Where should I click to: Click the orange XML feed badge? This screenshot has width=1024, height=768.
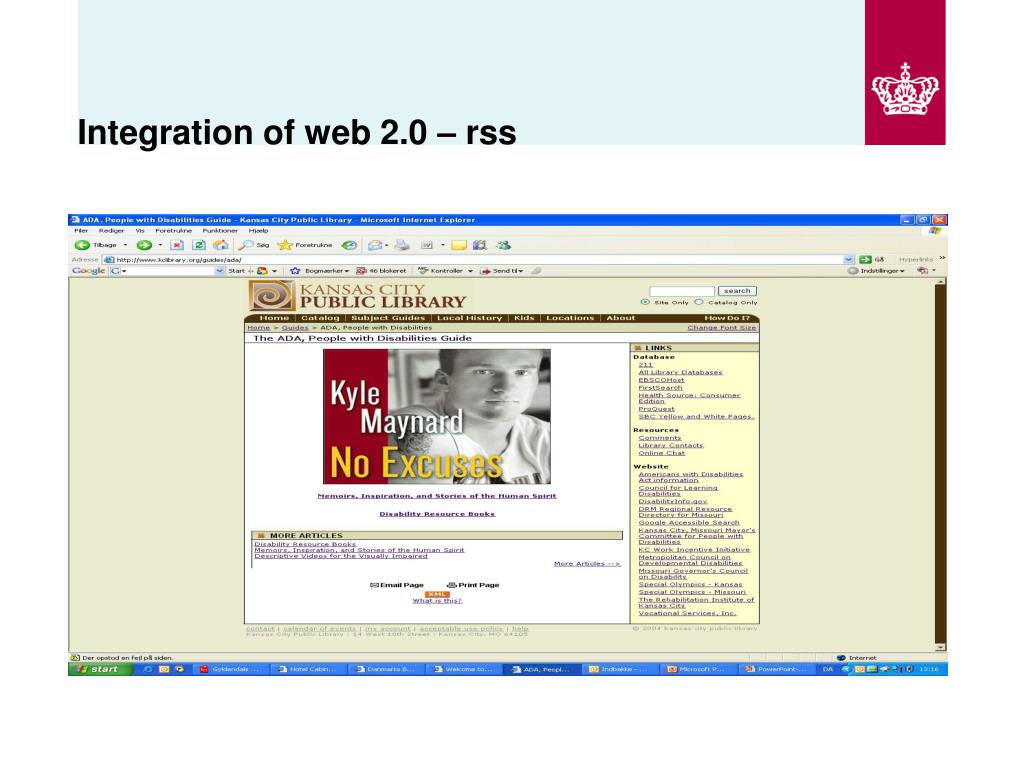click(x=436, y=594)
